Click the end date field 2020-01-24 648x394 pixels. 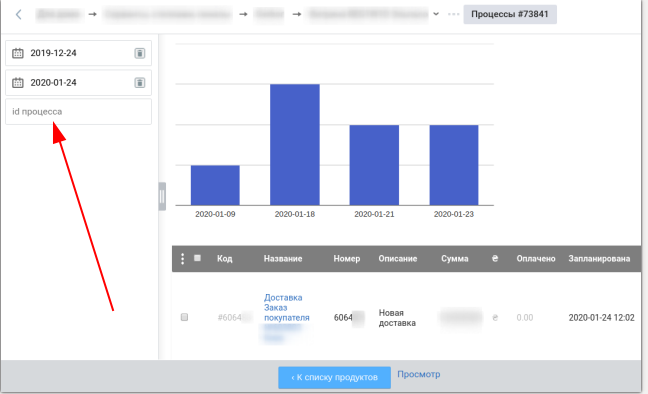pos(79,83)
